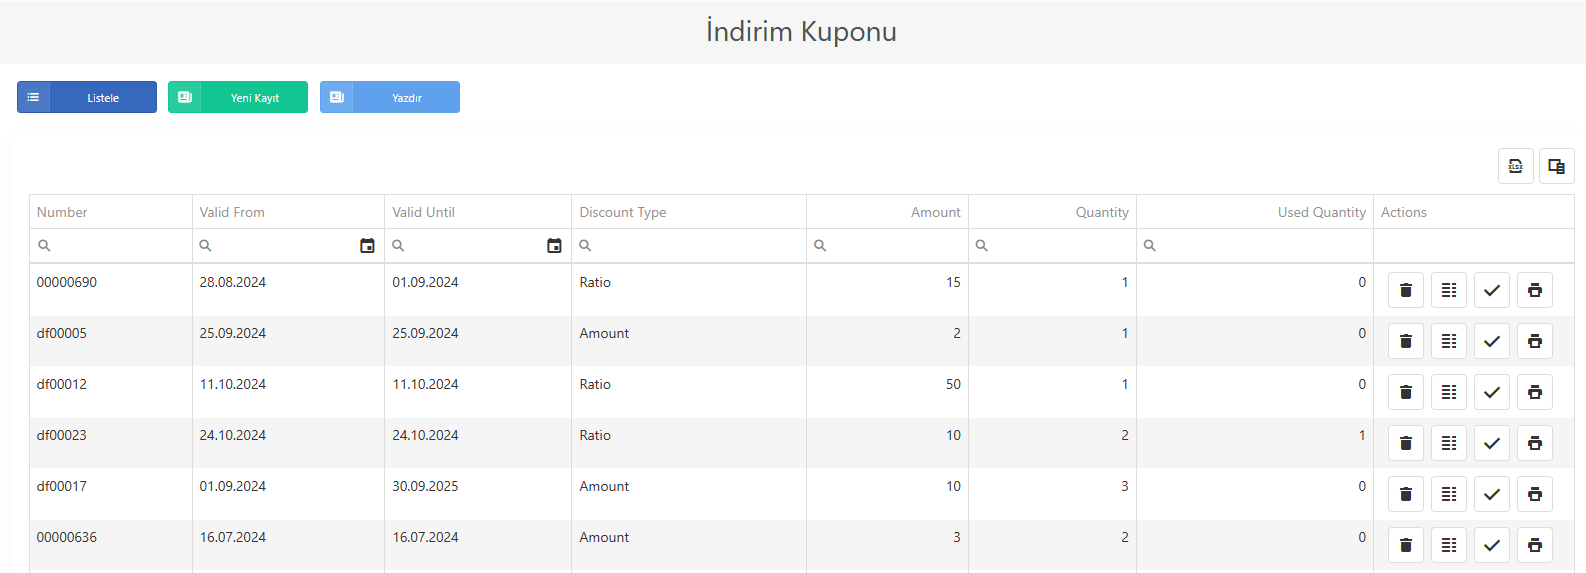Approve coupon df00023 with checkmark
1586x573 pixels.
click(x=1492, y=443)
